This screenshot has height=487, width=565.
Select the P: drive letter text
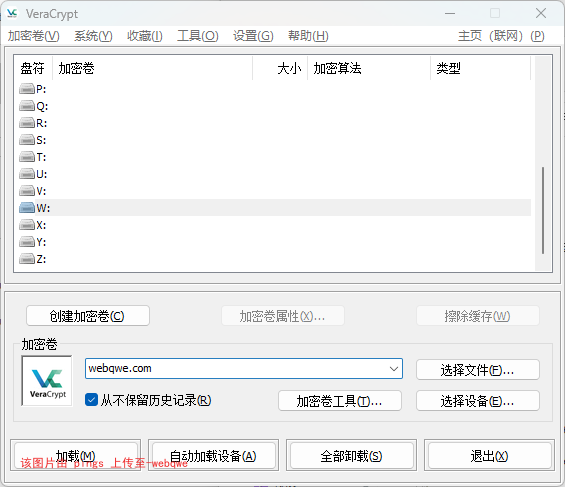pyautogui.click(x=41, y=89)
